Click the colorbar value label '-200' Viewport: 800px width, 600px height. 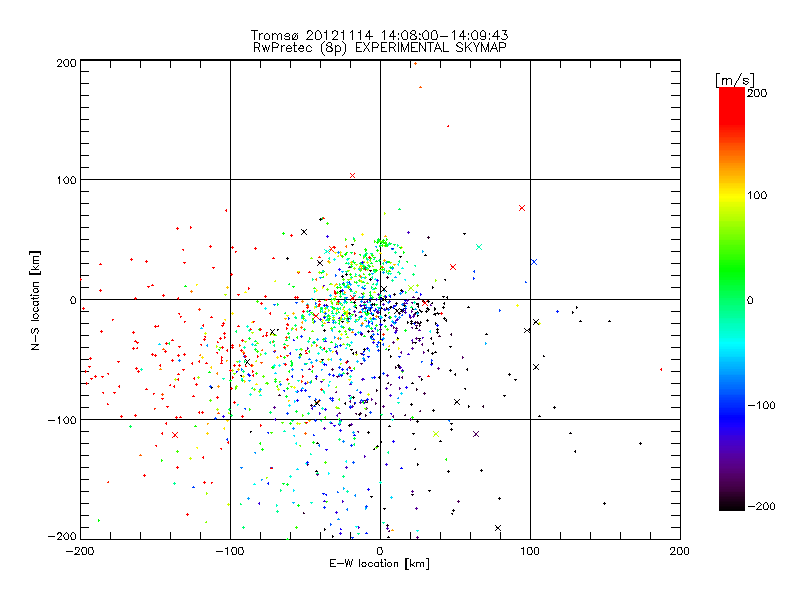click(x=761, y=506)
